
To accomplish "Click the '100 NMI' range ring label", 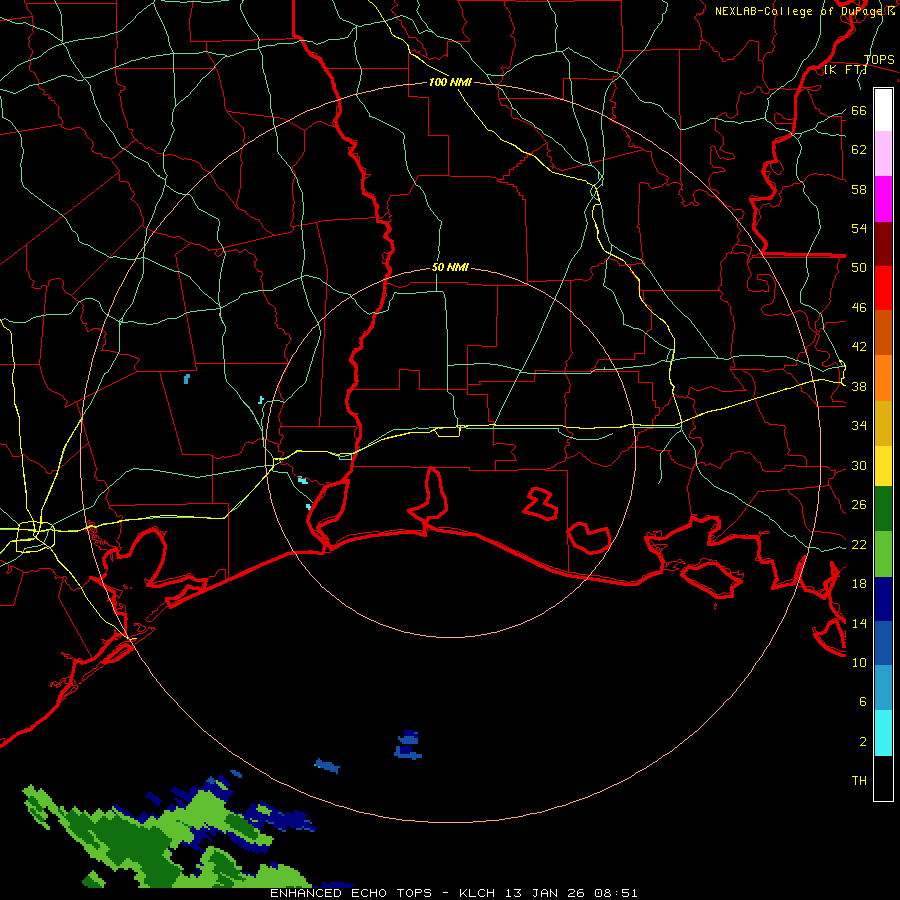I will click(450, 82).
